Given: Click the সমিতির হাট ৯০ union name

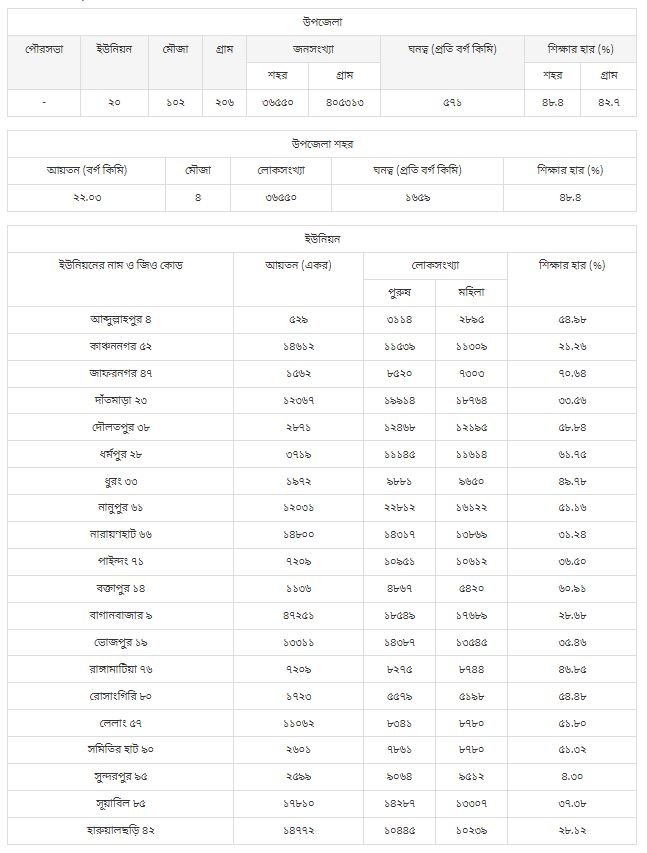Looking at the screenshot, I should (120, 750).
